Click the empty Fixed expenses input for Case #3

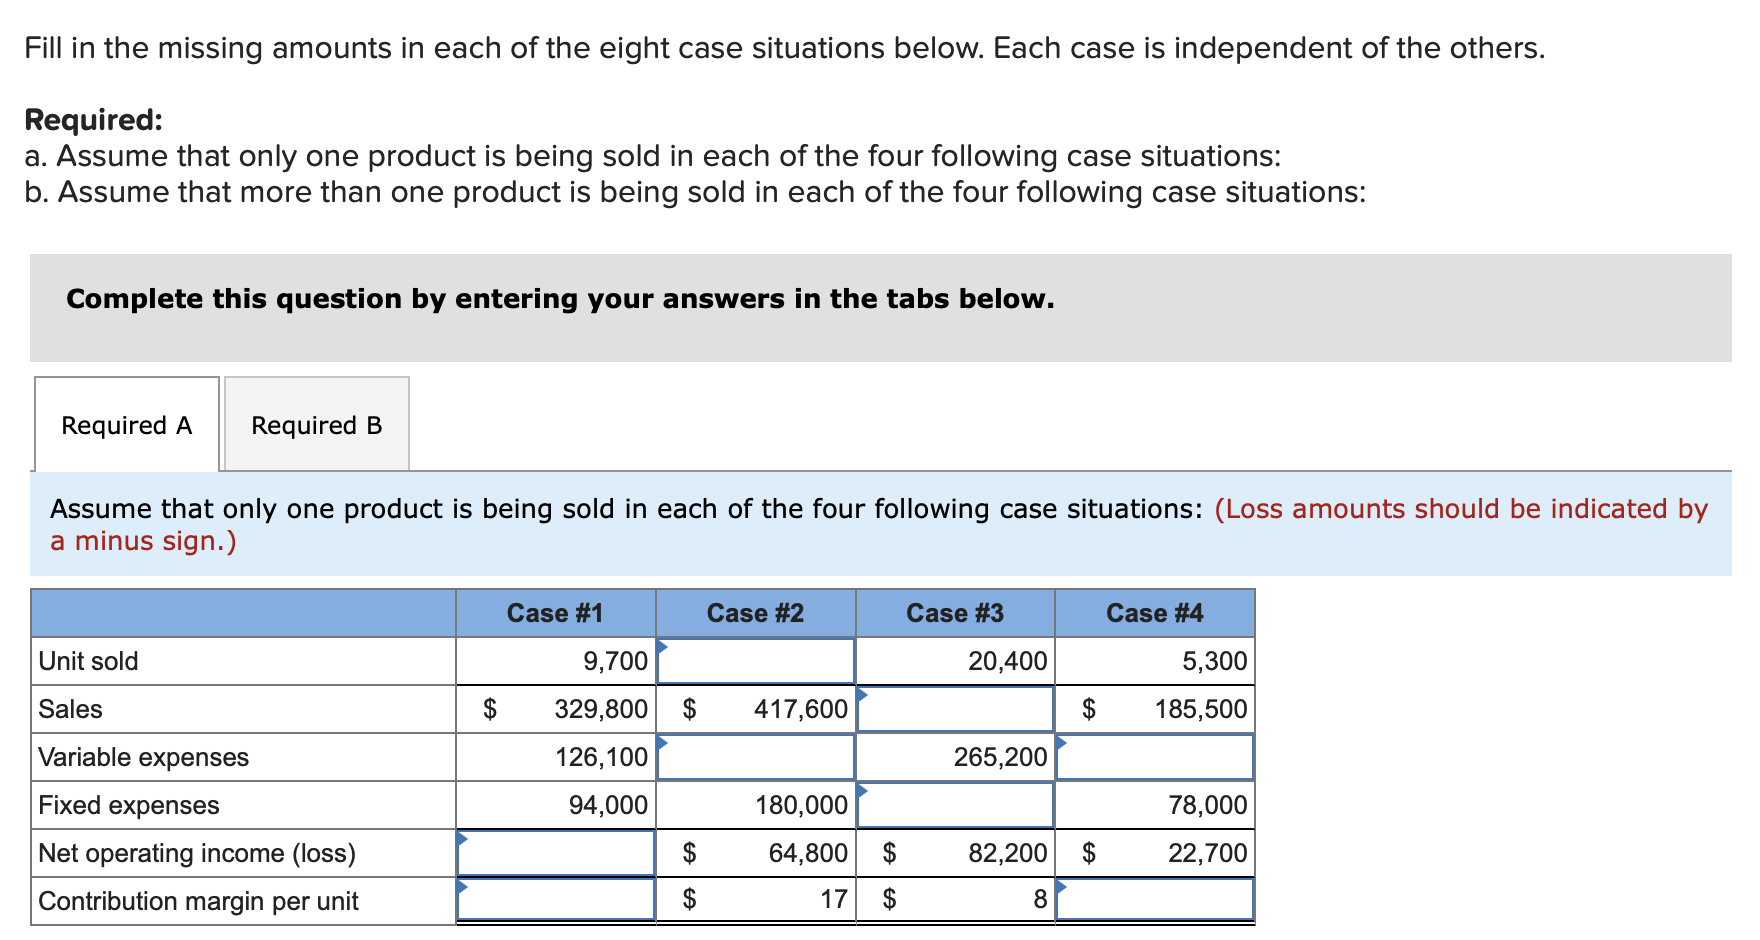pyautogui.click(x=953, y=805)
